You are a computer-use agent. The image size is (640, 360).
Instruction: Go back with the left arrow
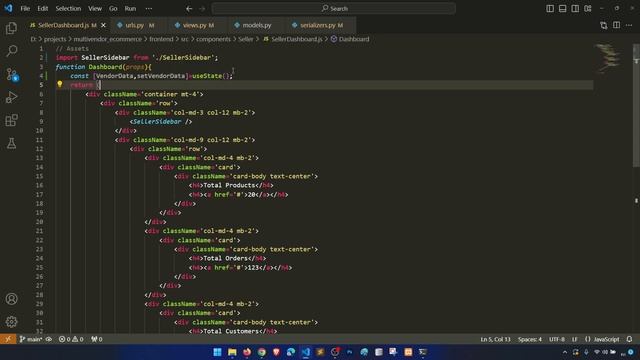point(189,8)
